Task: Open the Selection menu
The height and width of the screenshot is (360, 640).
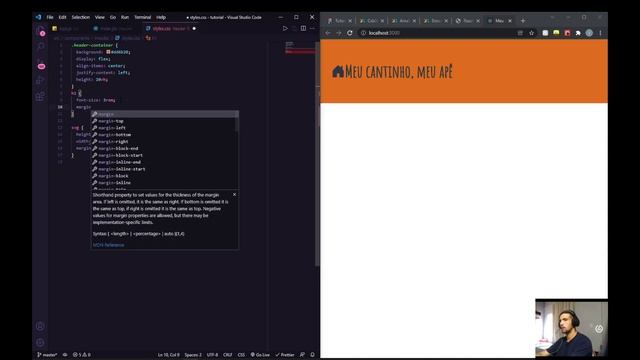Action: coord(80,17)
